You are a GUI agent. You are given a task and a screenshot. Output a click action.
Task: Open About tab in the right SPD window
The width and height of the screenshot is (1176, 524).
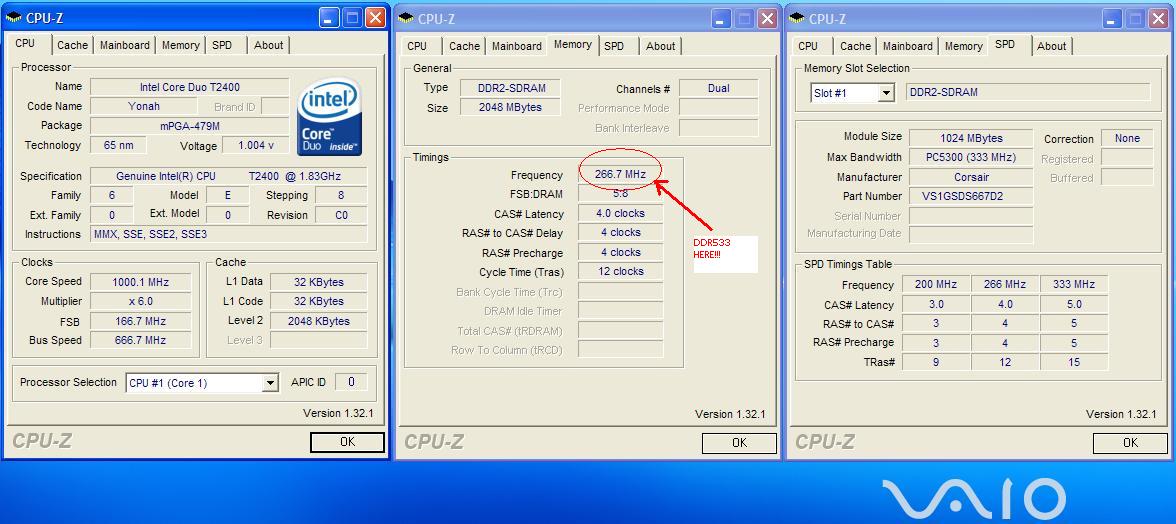click(1052, 46)
